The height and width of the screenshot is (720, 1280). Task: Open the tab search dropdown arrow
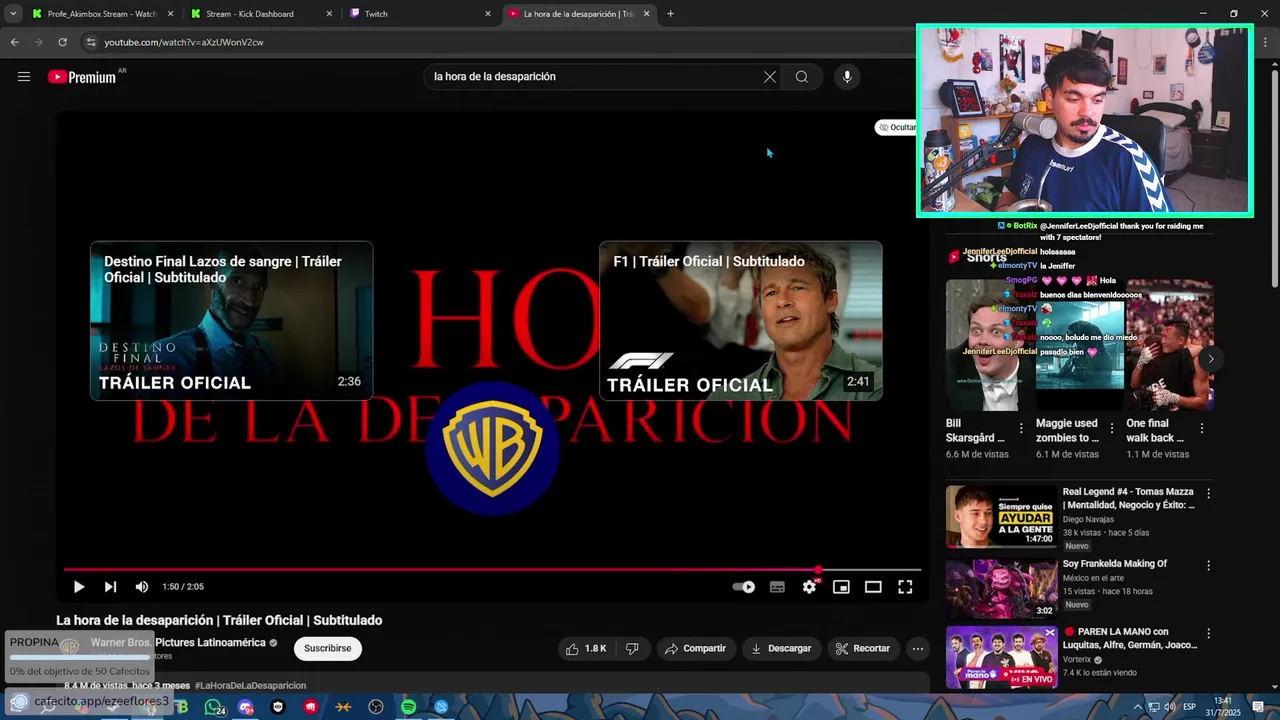(x=13, y=14)
